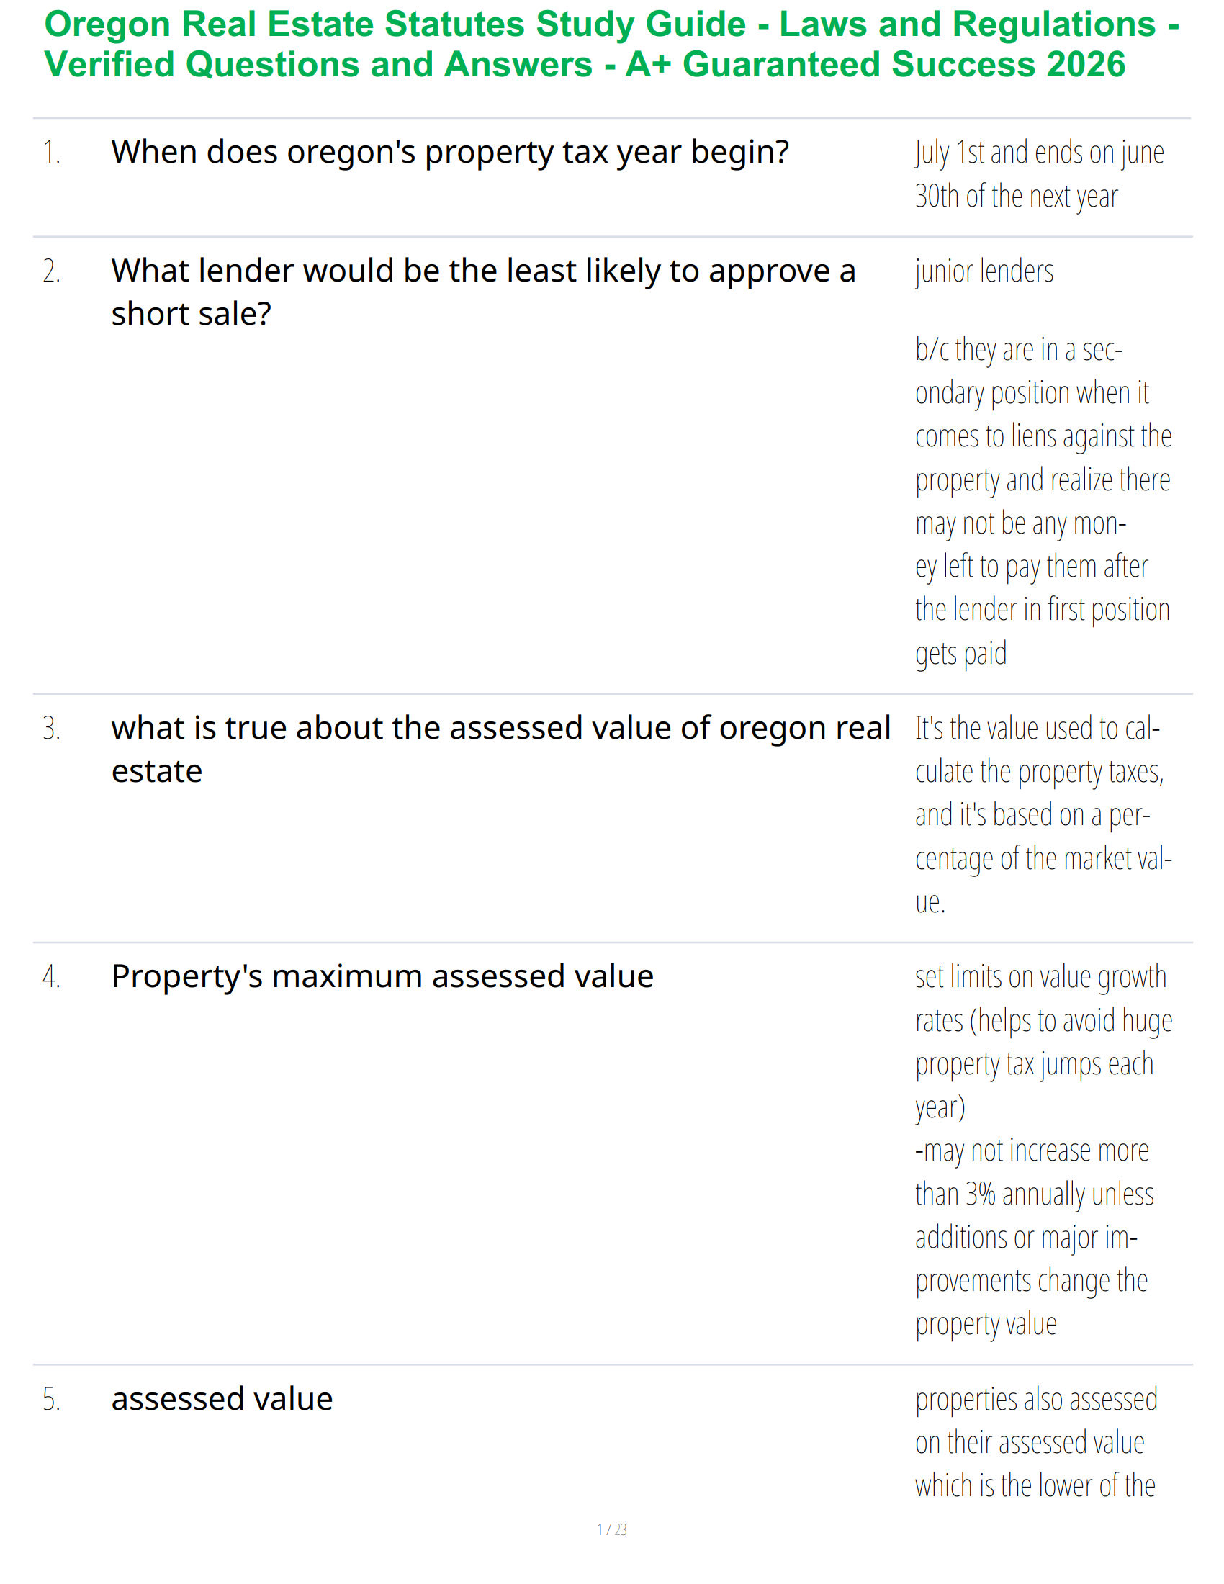Click the row number 1 label
This screenshot has width=1224, height=1584.
(x=51, y=153)
